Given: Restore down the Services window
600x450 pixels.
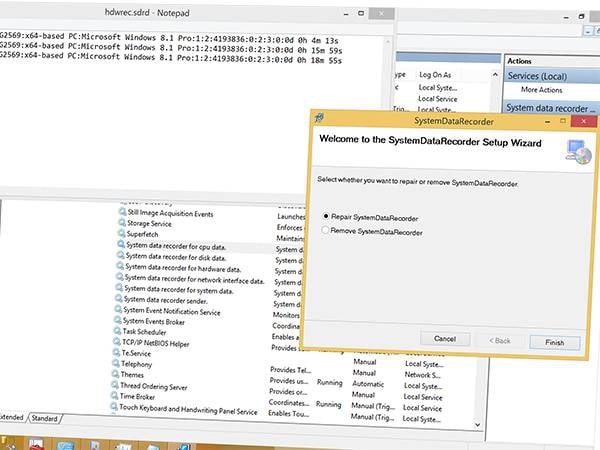Looking at the screenshot, I should 581,16.
